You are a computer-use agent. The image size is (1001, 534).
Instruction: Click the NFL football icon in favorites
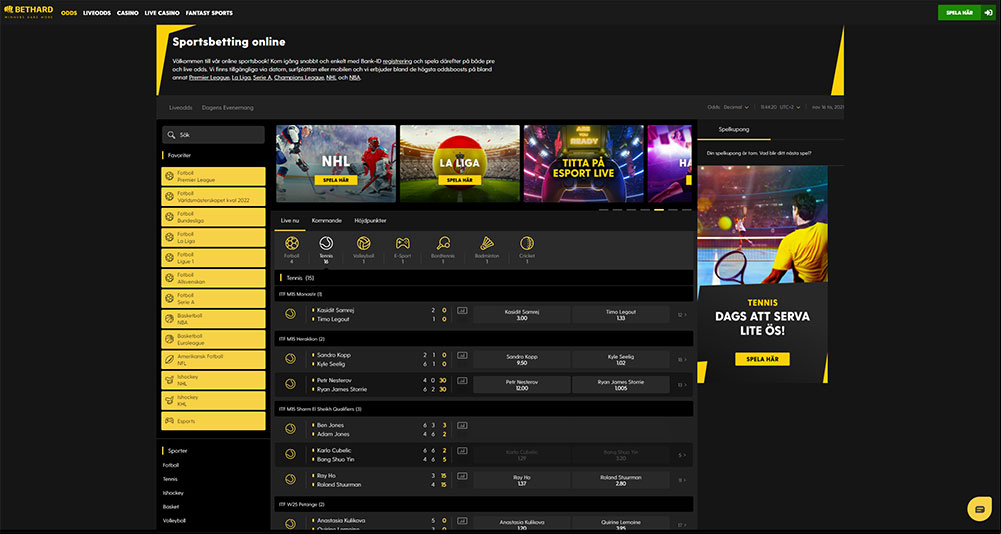(x=169, y=360)
